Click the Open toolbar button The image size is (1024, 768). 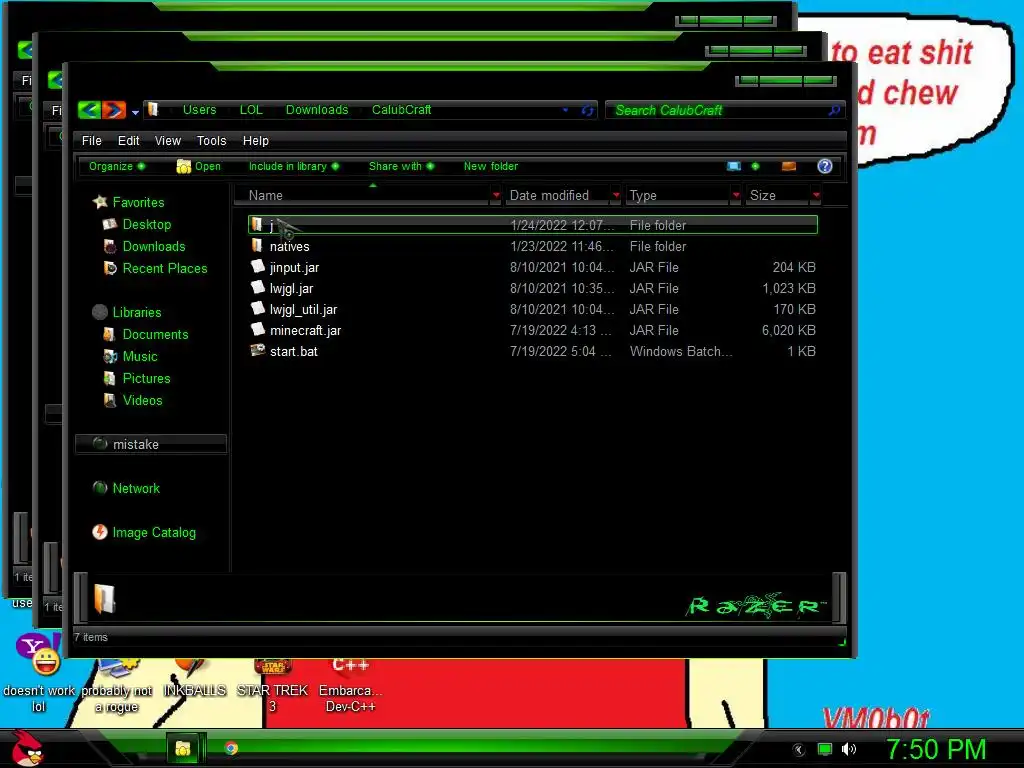199,166
